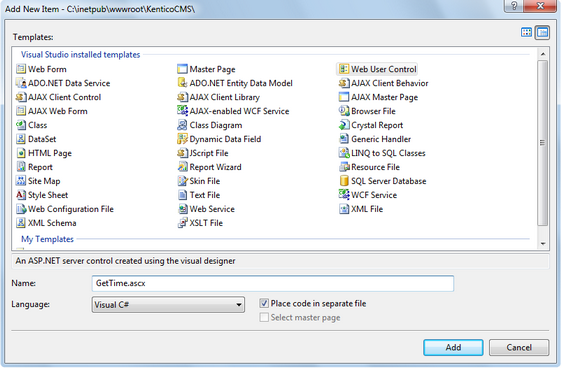
Task: Select Web User Control template item
Action: (x=377, y=69)
